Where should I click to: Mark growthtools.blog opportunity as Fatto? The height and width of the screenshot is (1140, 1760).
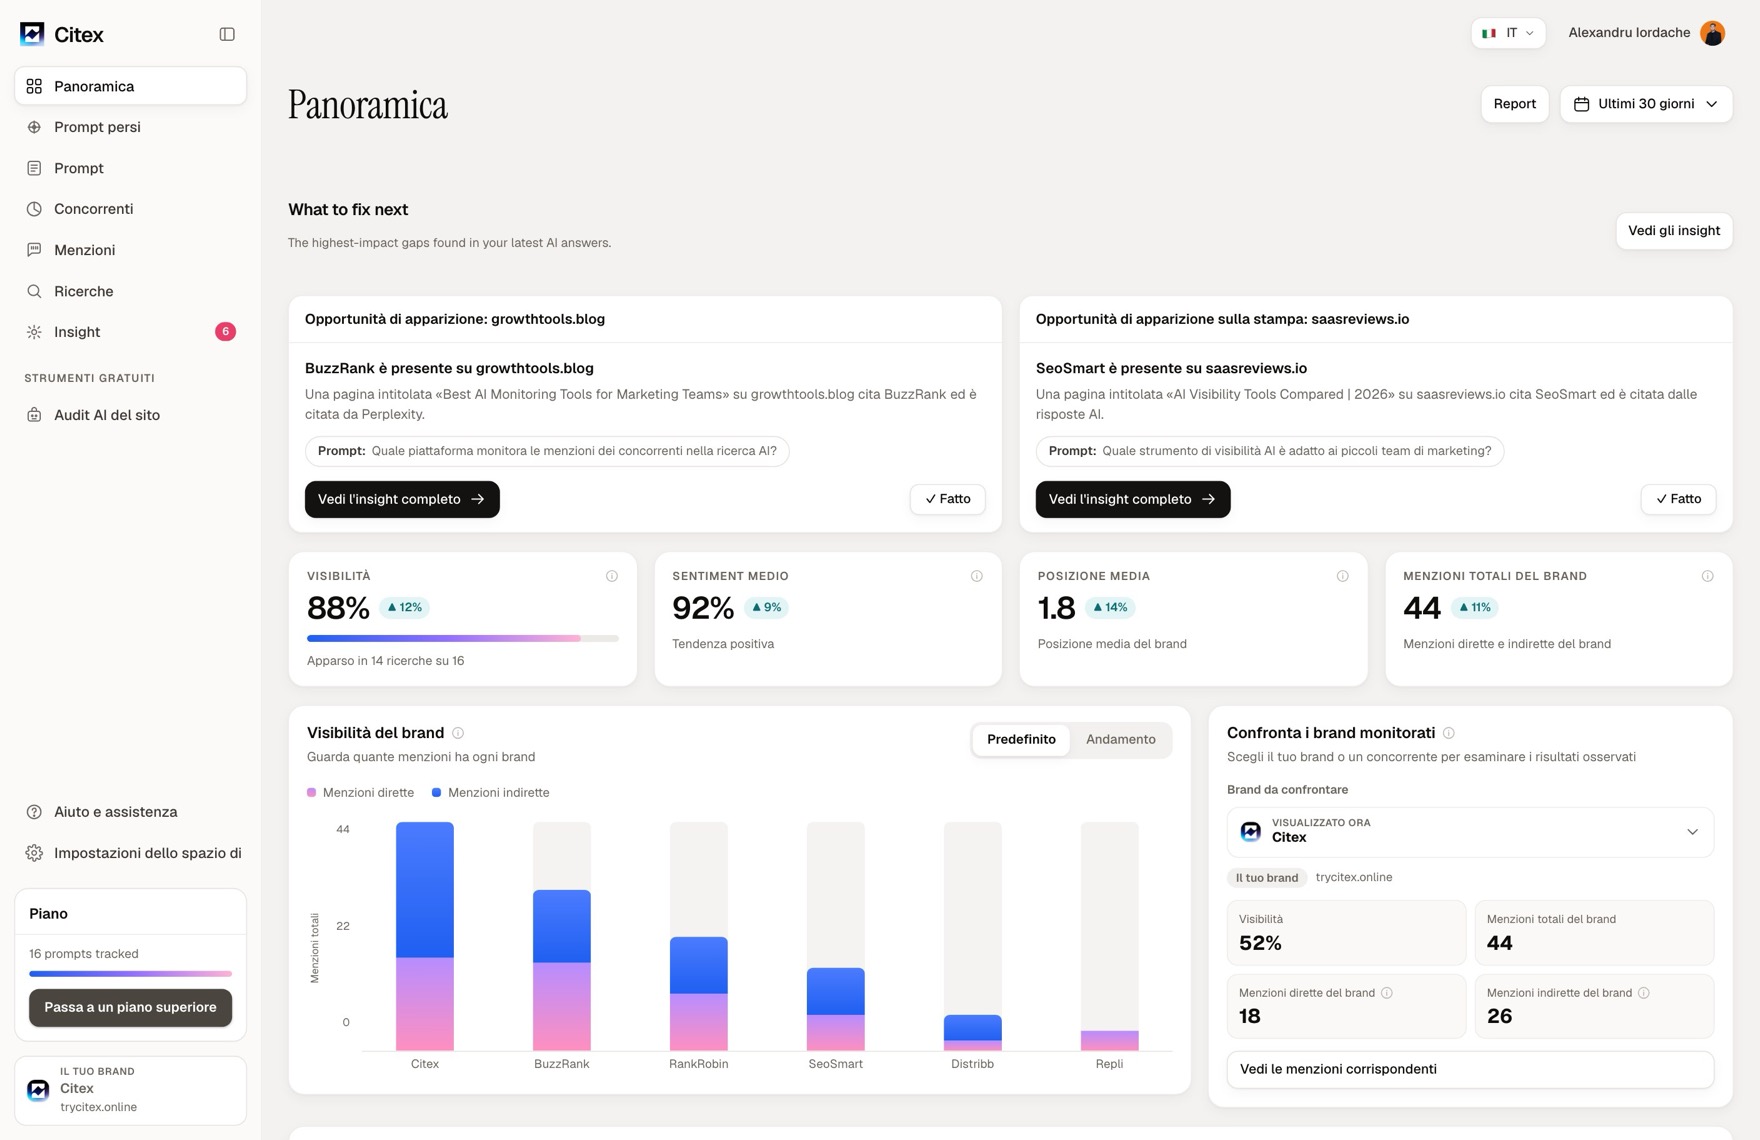pyautogui.click(x=948, y=499)
